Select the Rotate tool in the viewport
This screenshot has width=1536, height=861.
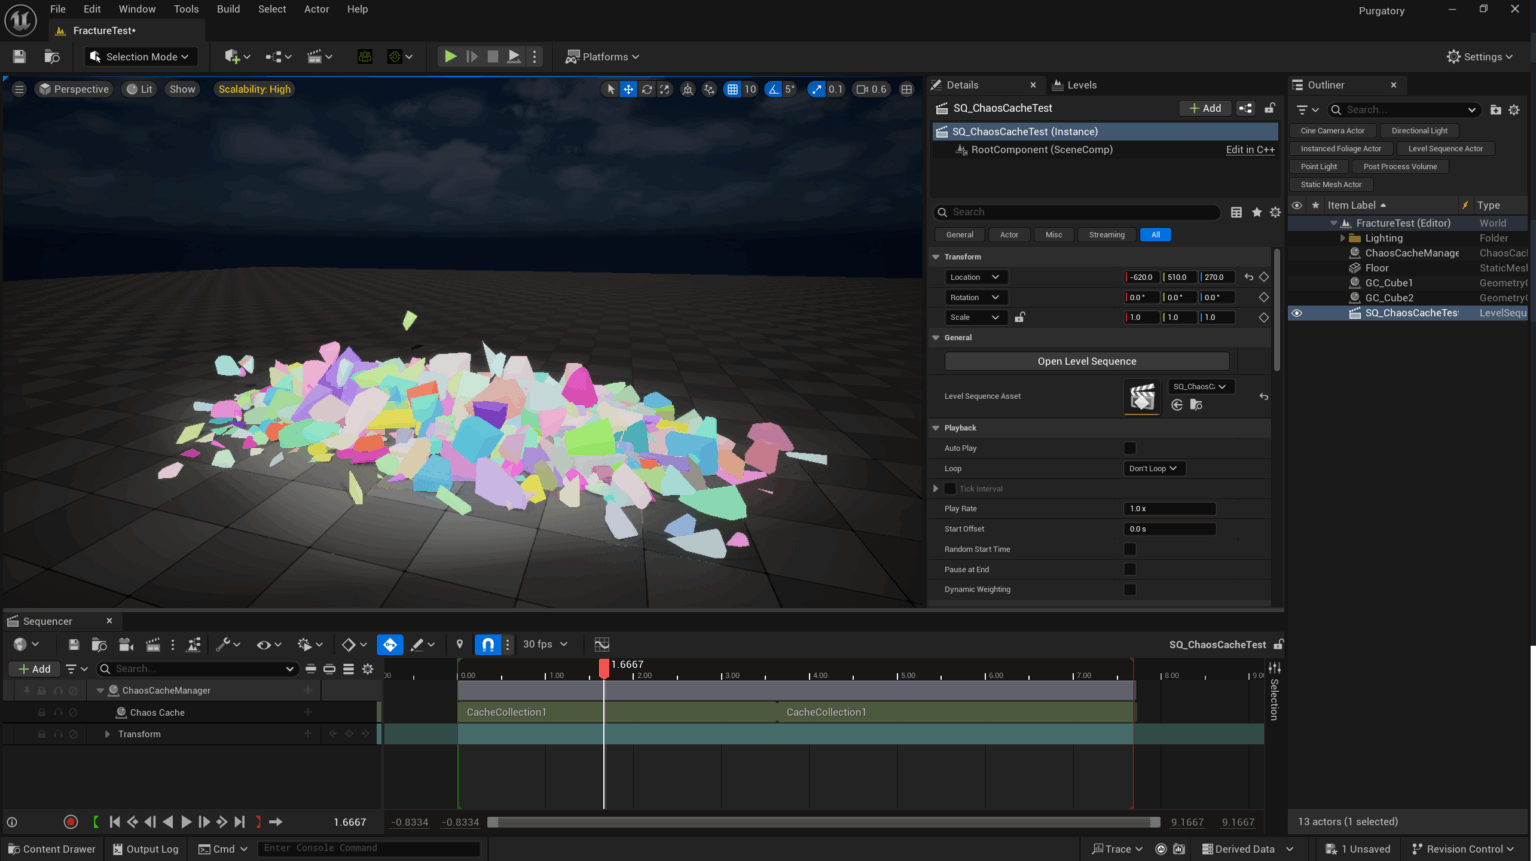(648, 89)
